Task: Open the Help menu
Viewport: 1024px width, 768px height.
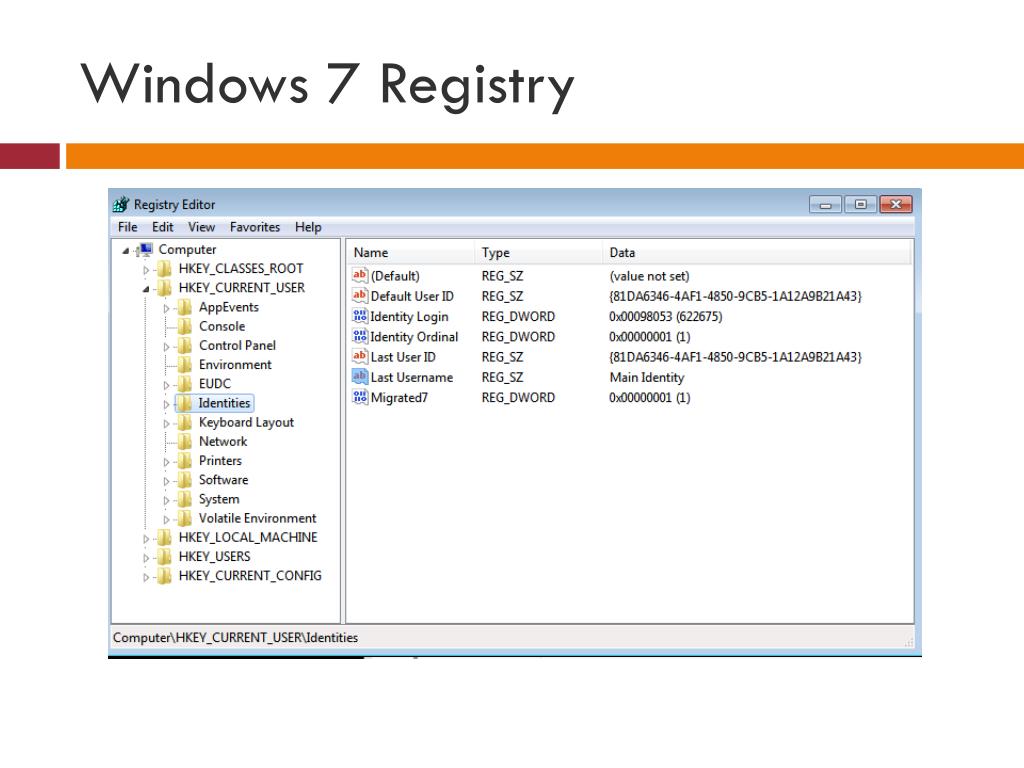Action: [308, 227]
